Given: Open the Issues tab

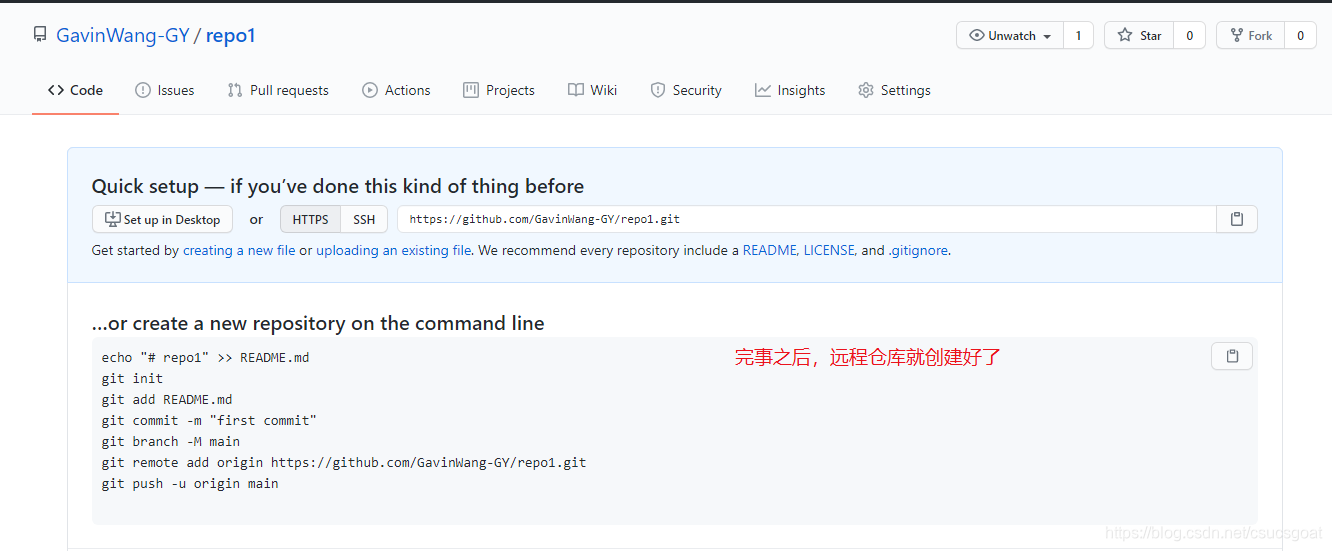Looking at the screenshot, I should [x=165, y=90].
